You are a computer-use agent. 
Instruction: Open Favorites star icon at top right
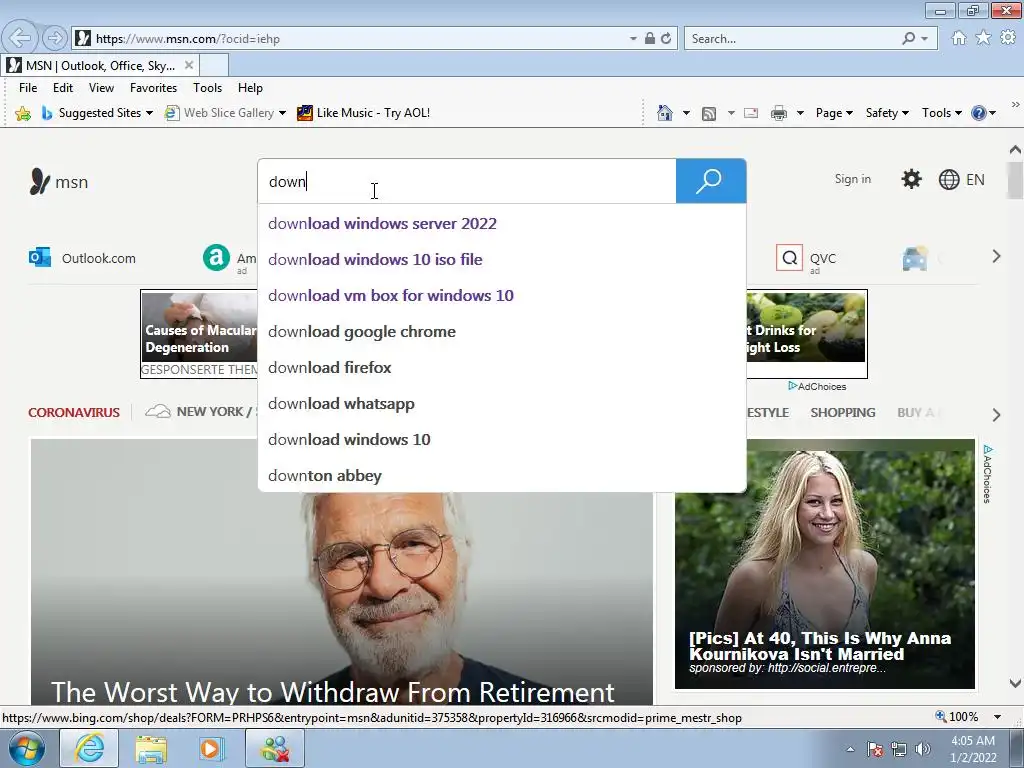point(983,38)
